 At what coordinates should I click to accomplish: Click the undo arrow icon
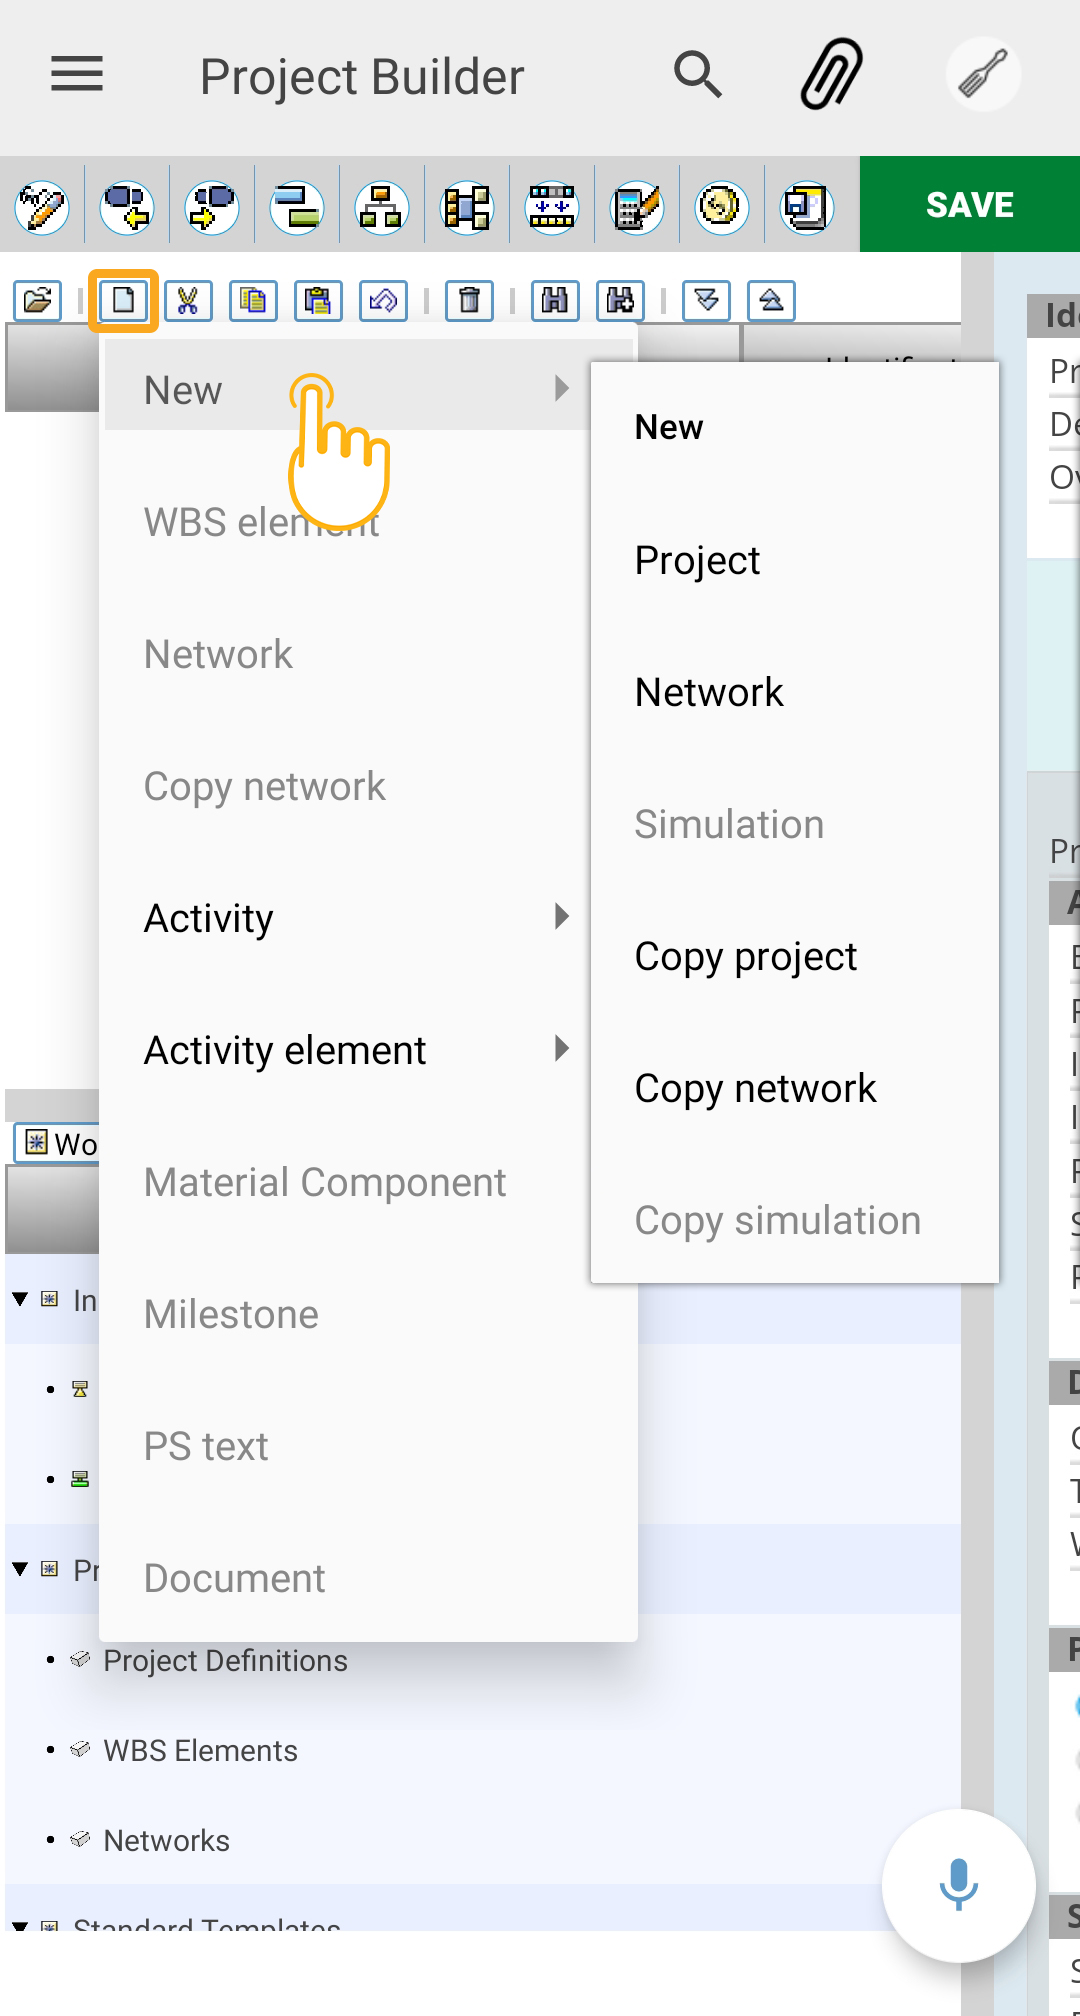[x=383, y=300]
